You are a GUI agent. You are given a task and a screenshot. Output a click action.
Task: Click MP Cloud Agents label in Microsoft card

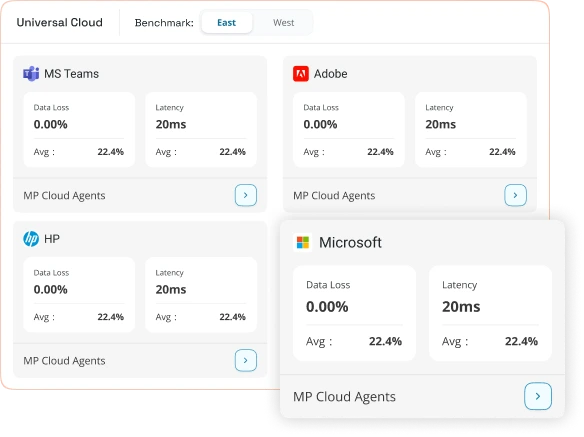pos(345,397)
